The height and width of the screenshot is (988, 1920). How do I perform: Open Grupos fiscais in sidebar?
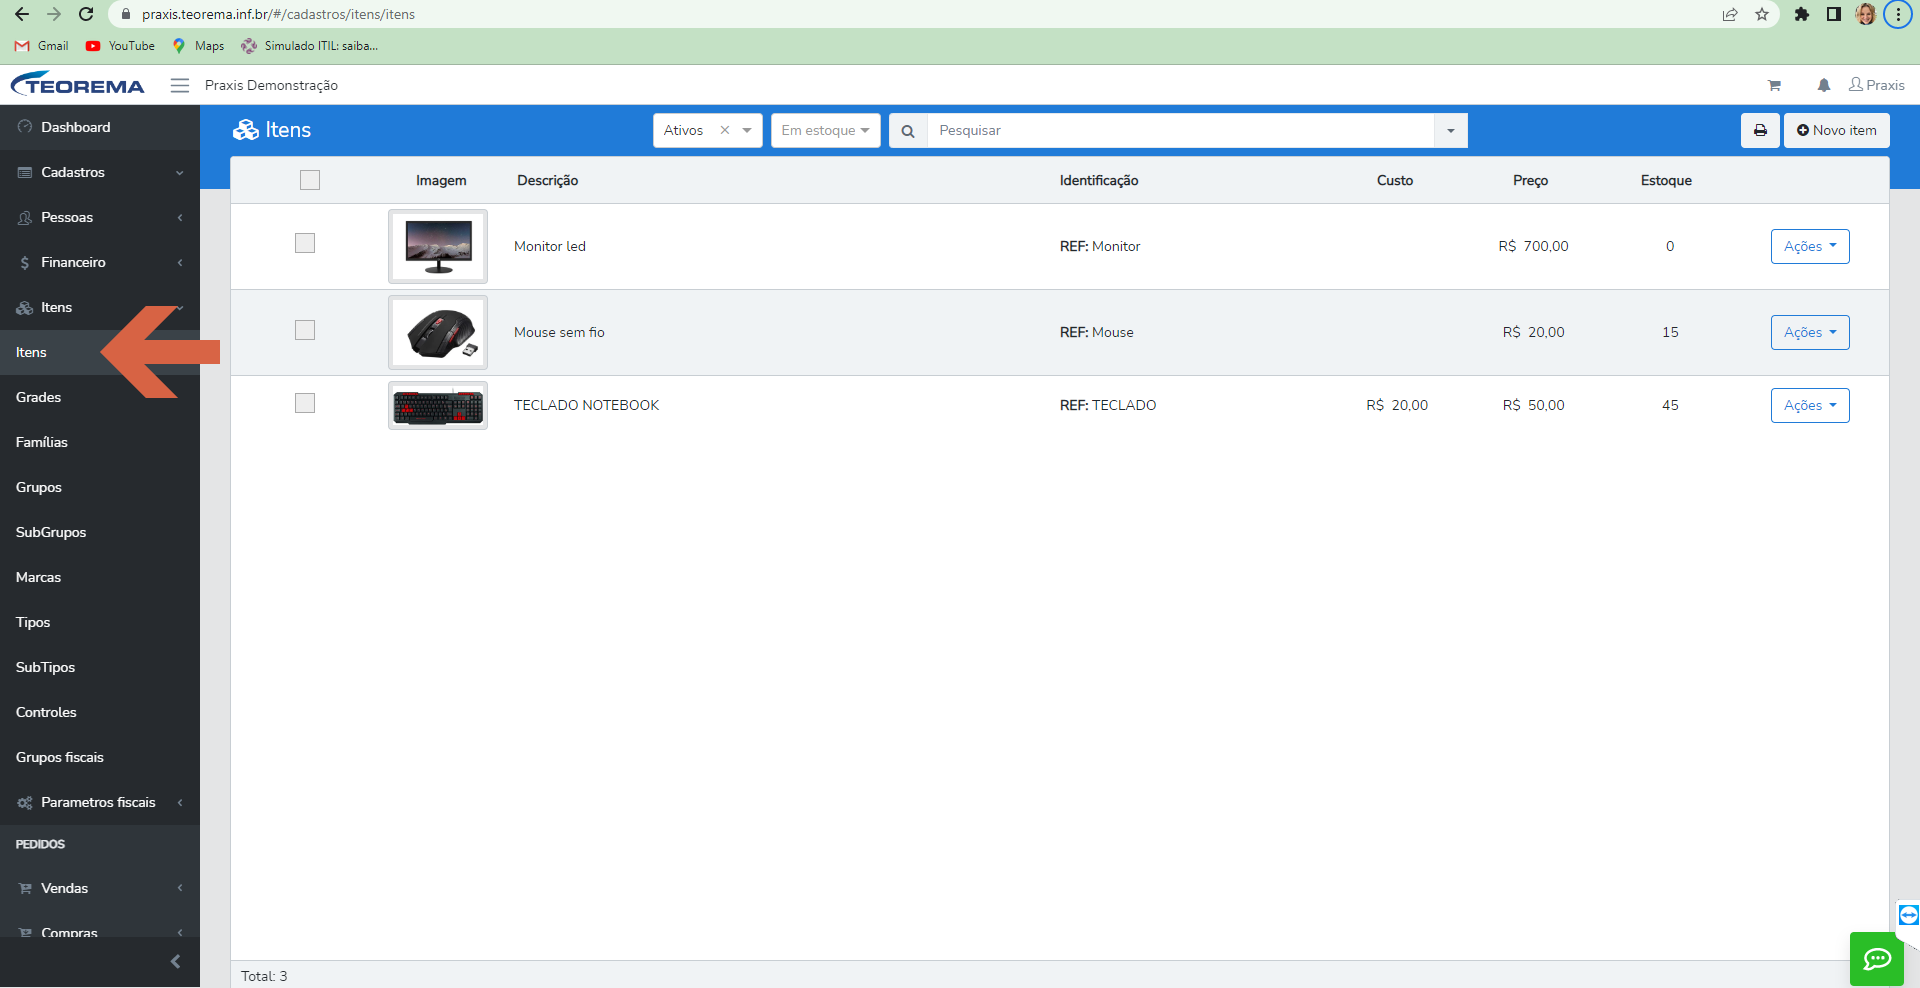[x=100, y=758]
